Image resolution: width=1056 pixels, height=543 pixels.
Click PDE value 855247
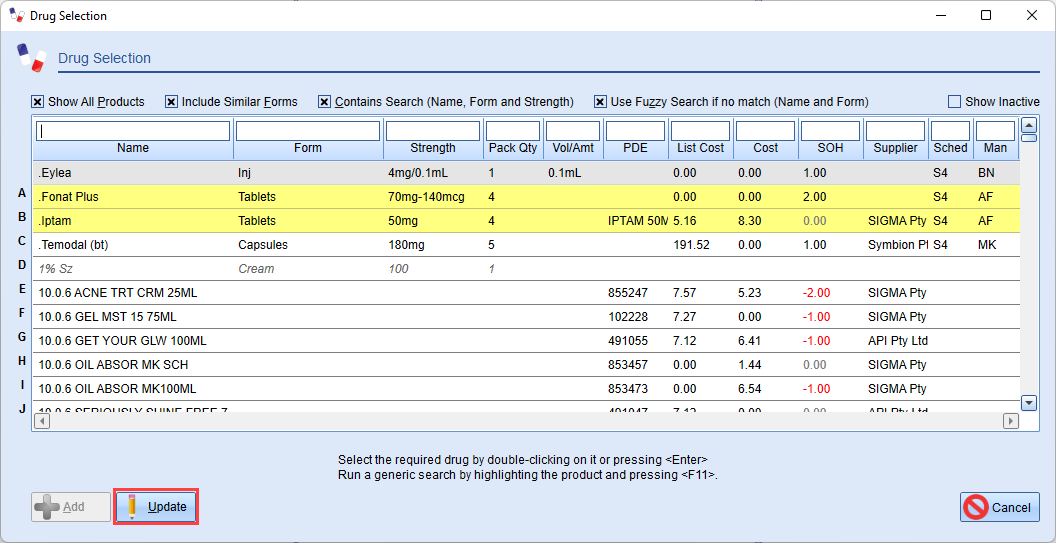tap(627, 293)
